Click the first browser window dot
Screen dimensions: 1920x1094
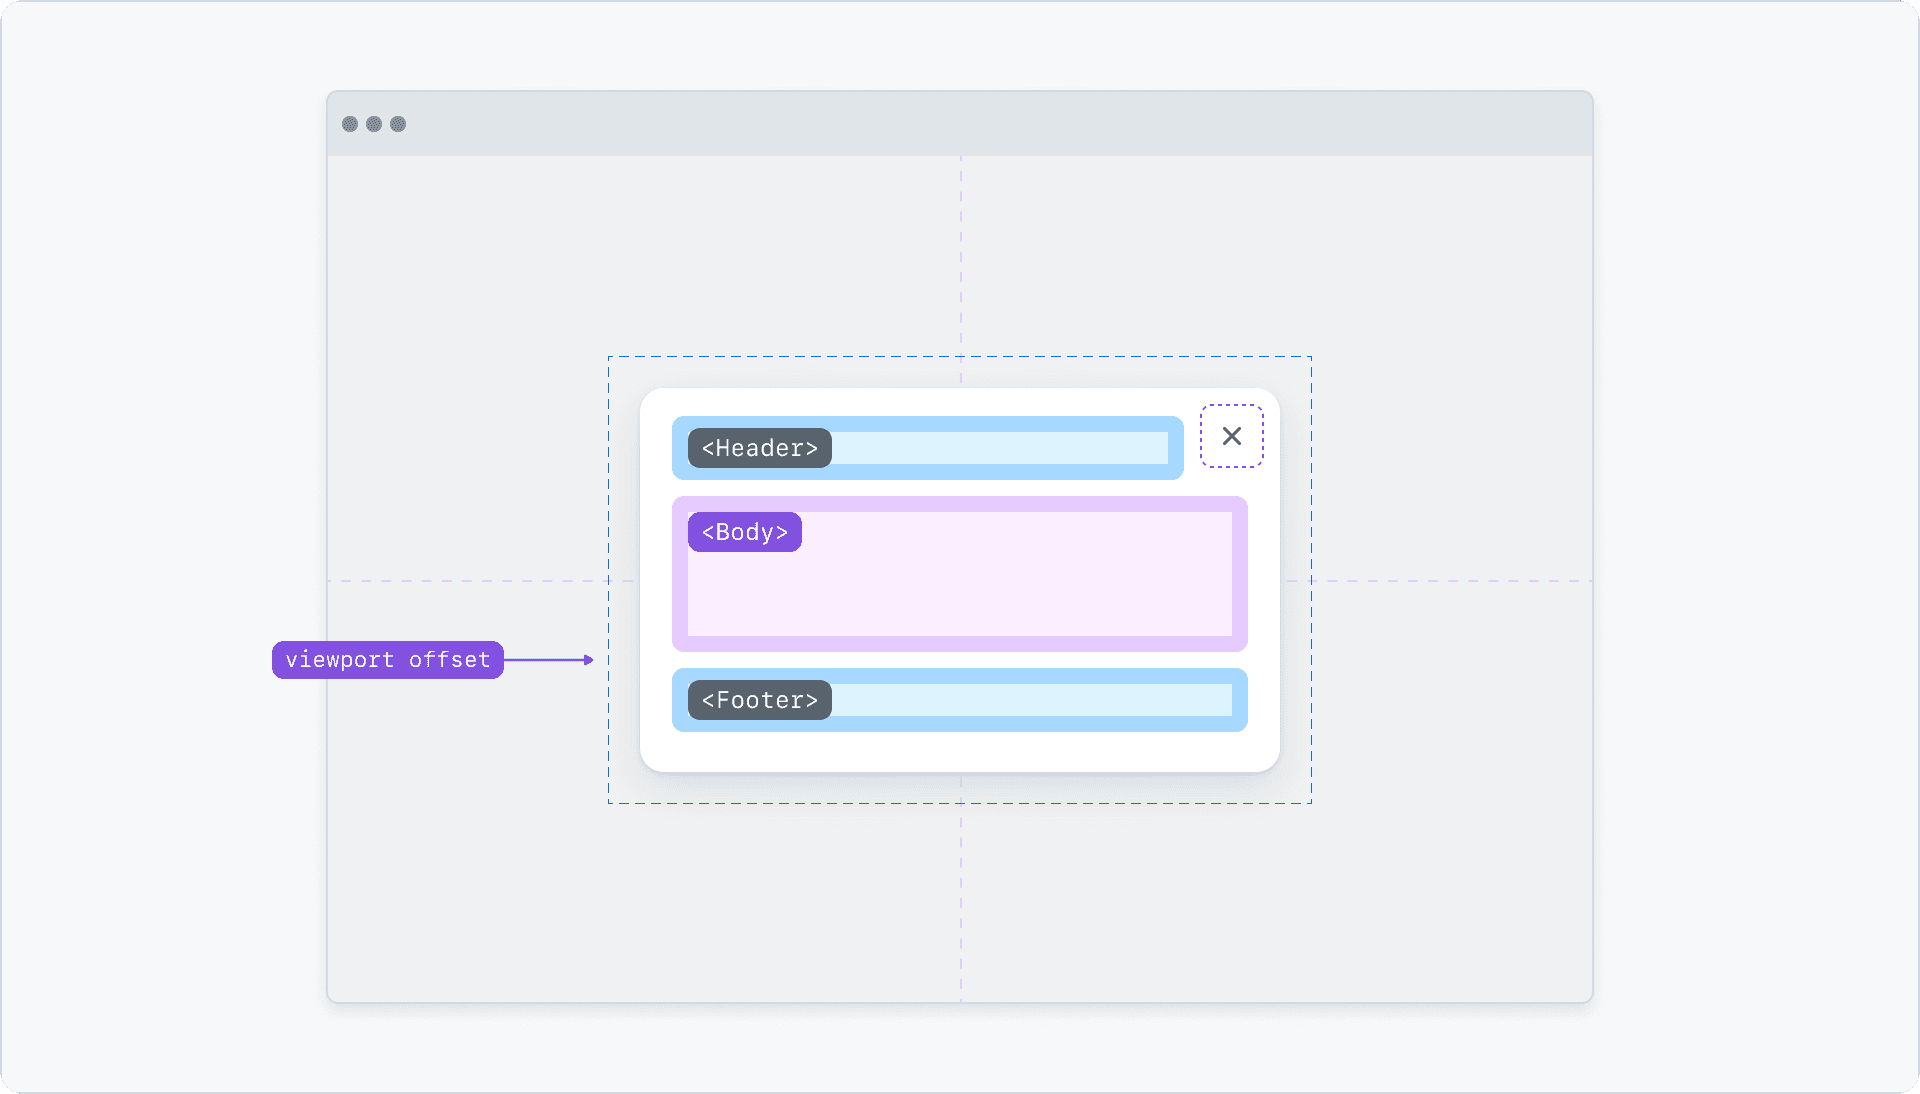[350, 124]
